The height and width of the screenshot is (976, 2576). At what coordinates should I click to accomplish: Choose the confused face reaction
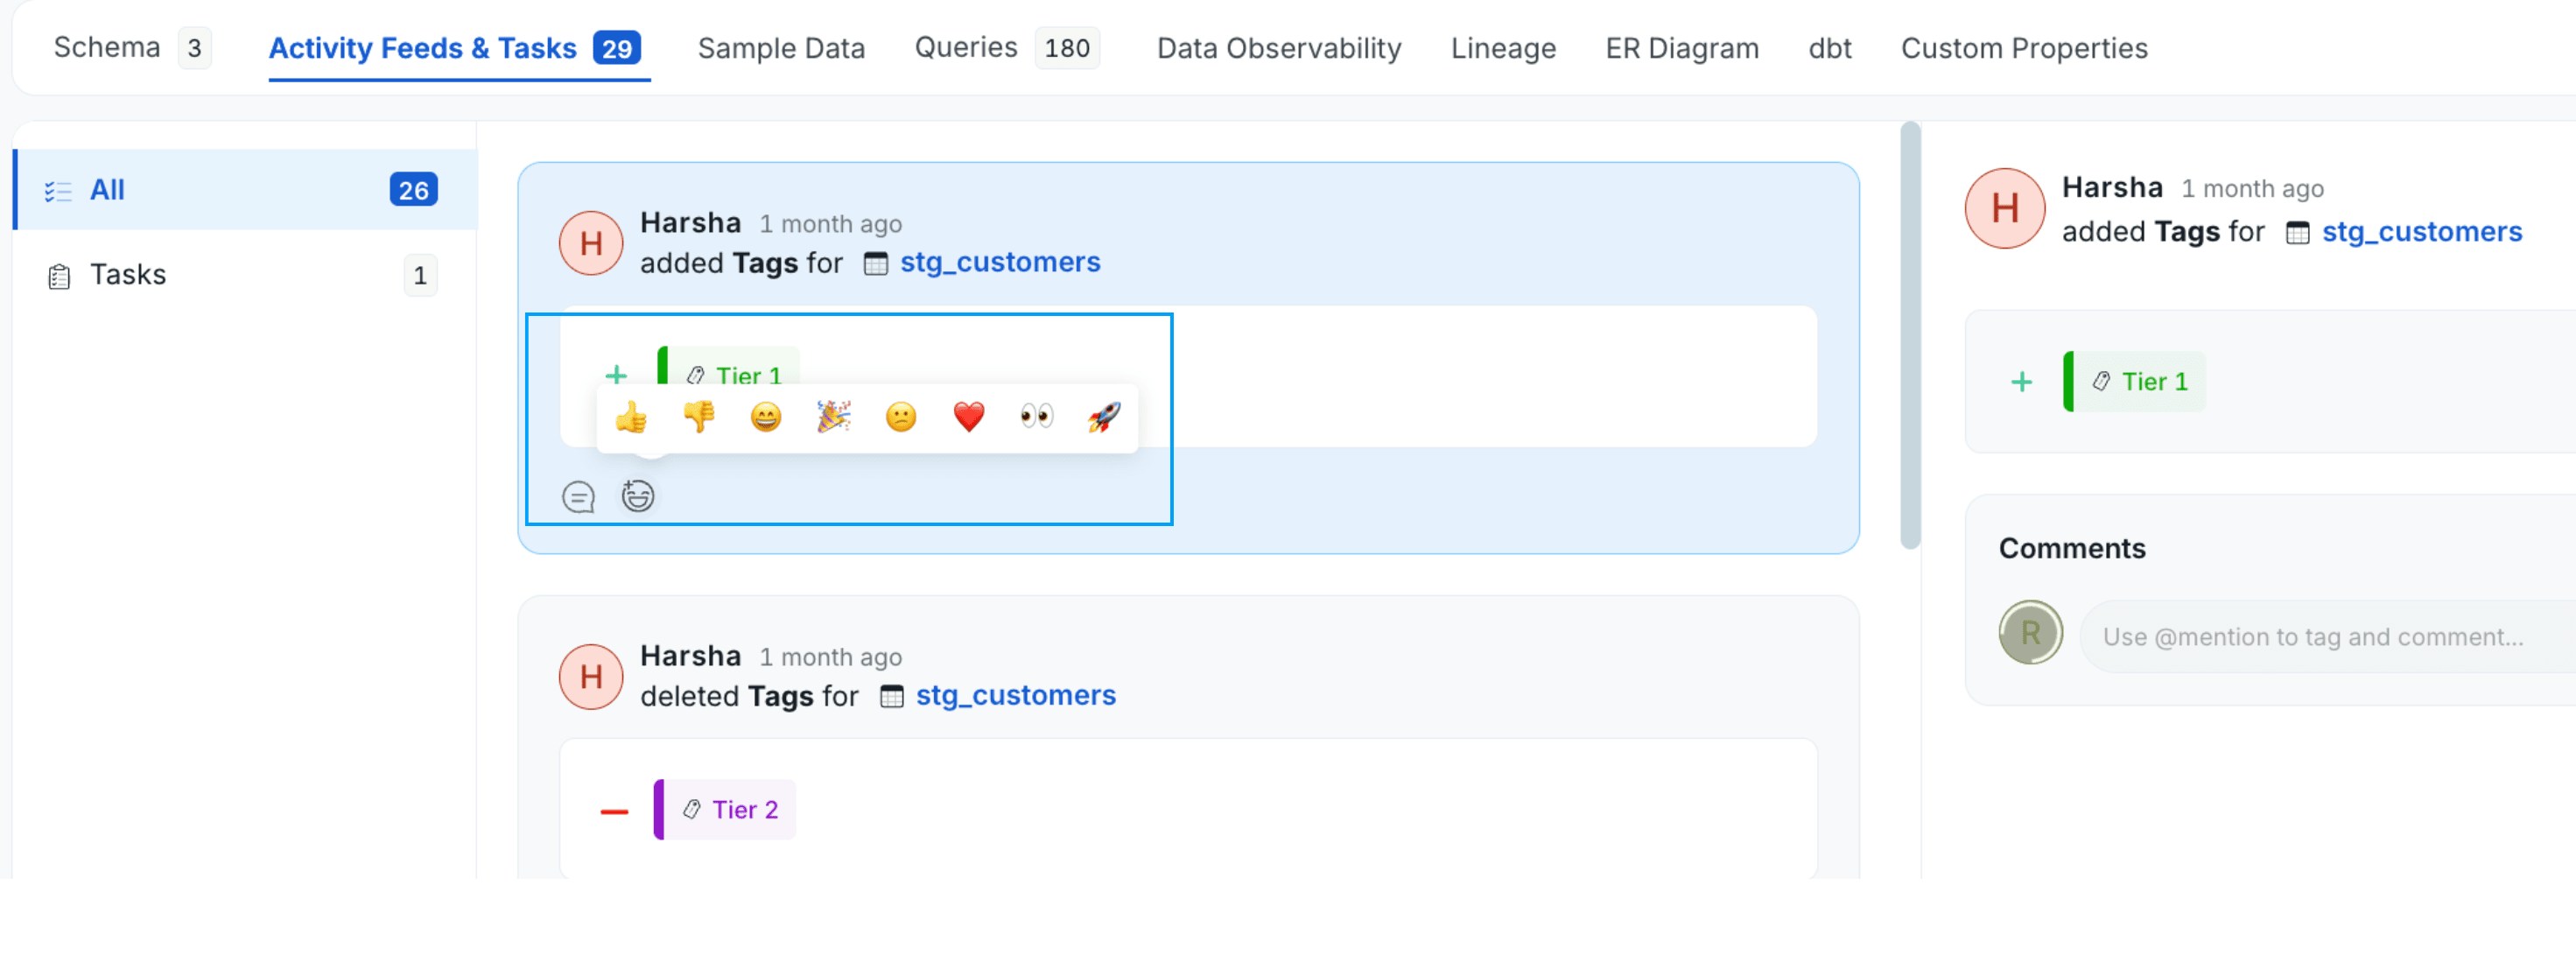pyautogui.click(x=901, y=417)
